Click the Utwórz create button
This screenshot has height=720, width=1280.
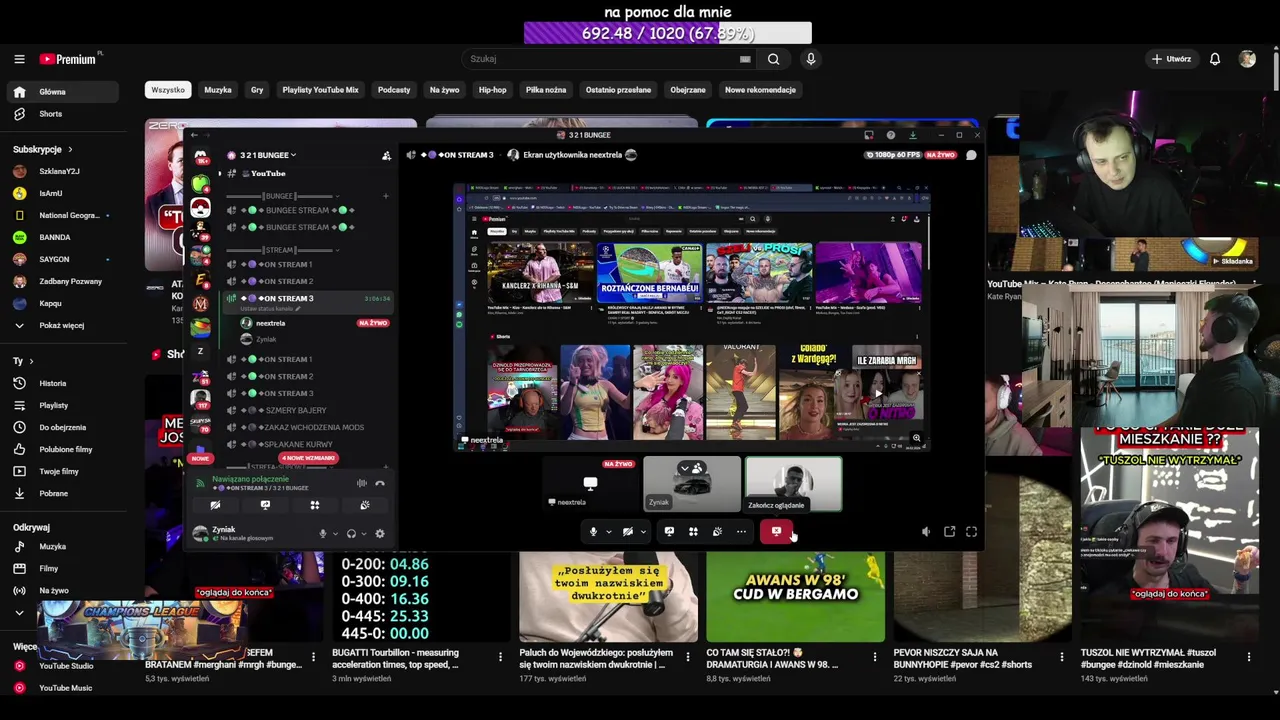click(1171, 59)
